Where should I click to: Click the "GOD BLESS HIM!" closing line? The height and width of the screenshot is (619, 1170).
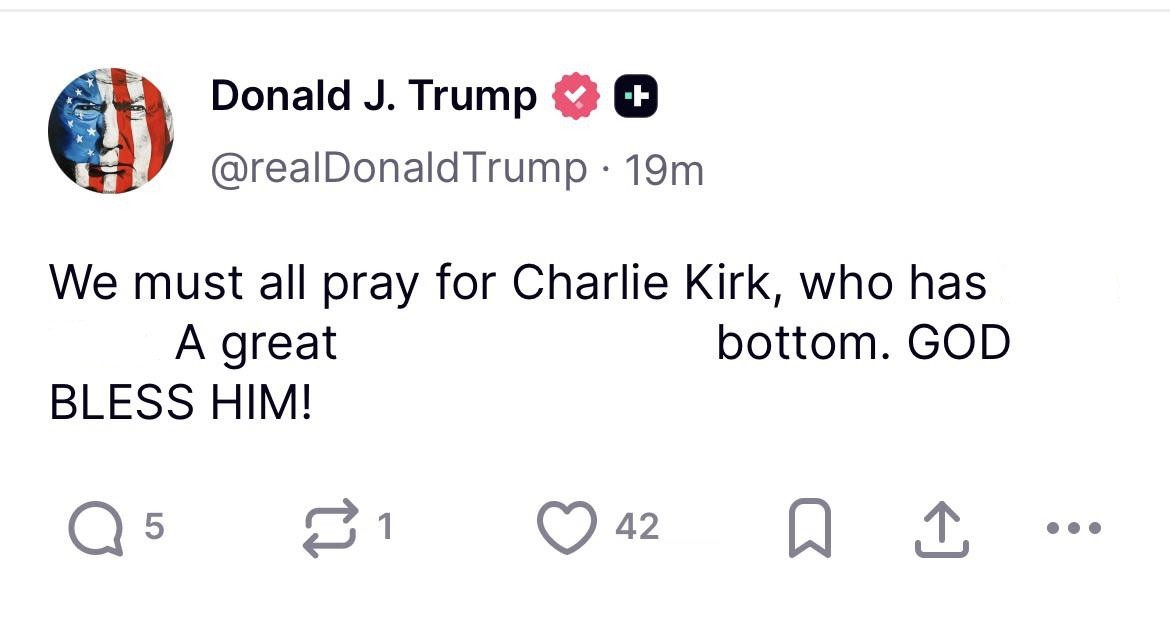point(180,403)
